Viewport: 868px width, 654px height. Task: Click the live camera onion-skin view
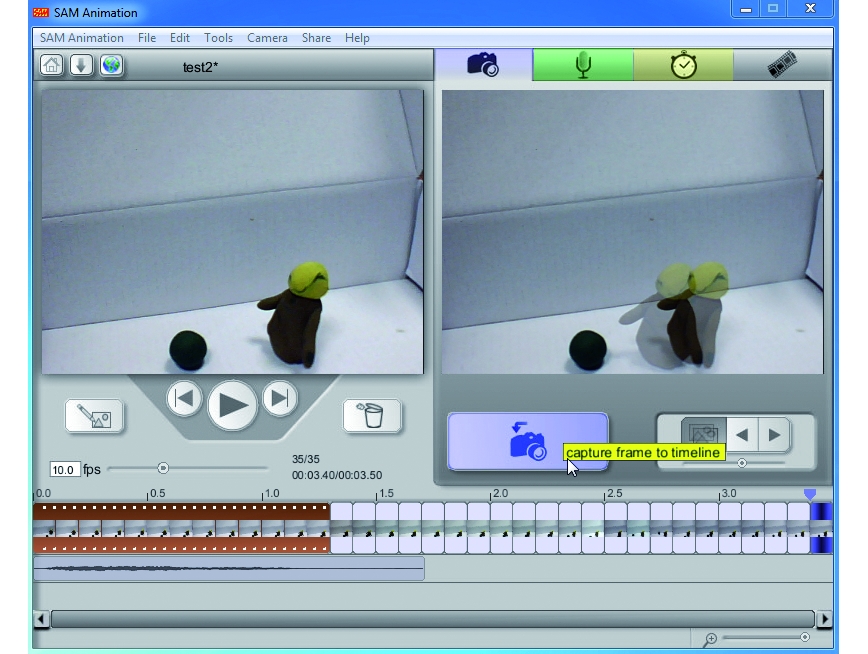point(632,232)
